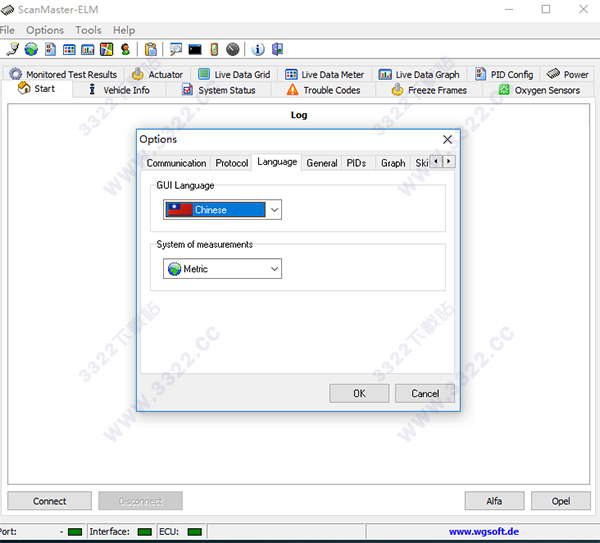Click the clipboard paste toolbar icon
This screenshot has width=600, height=543.
click(x=151, y=49)
